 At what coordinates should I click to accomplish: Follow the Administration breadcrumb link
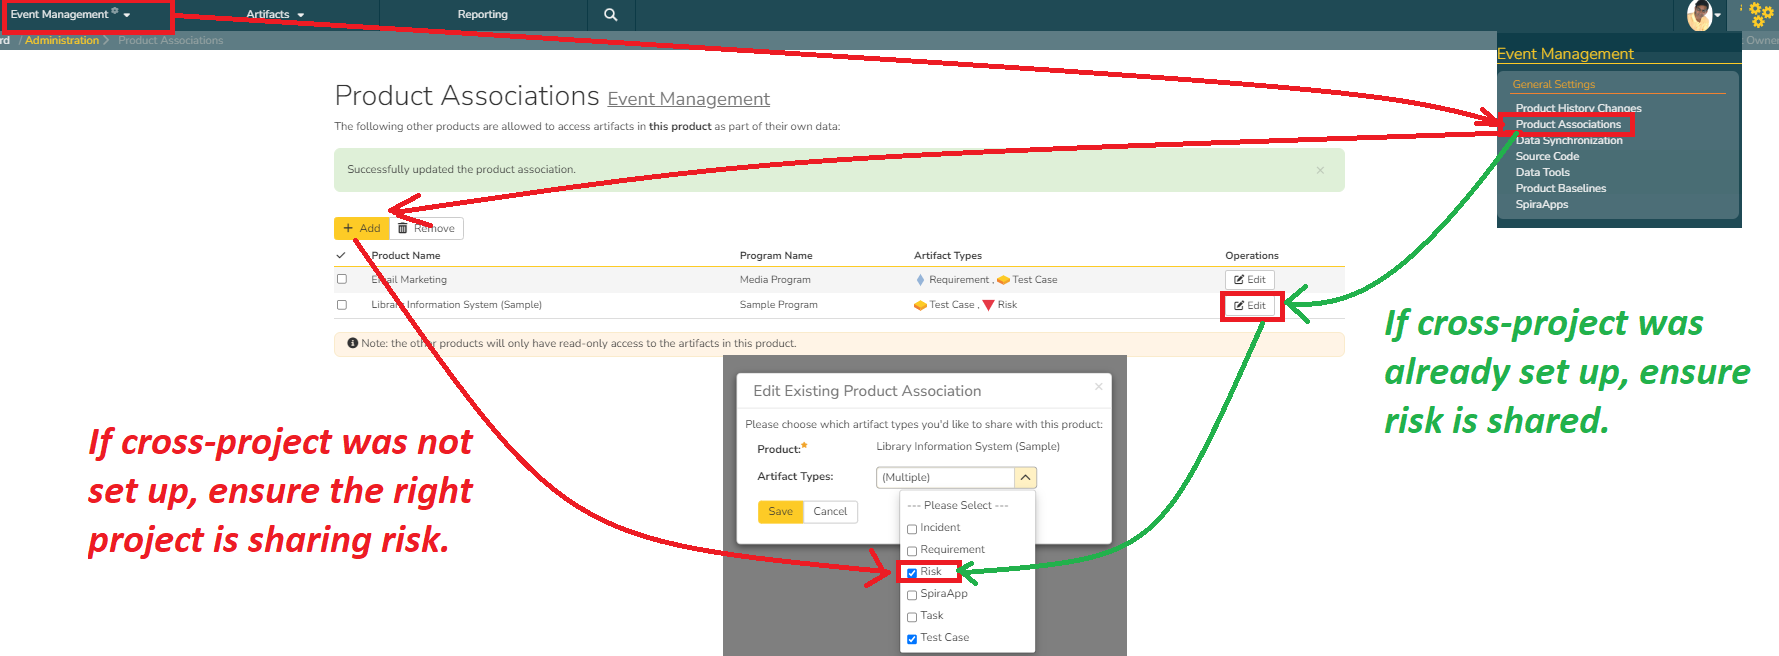[62, 41]
